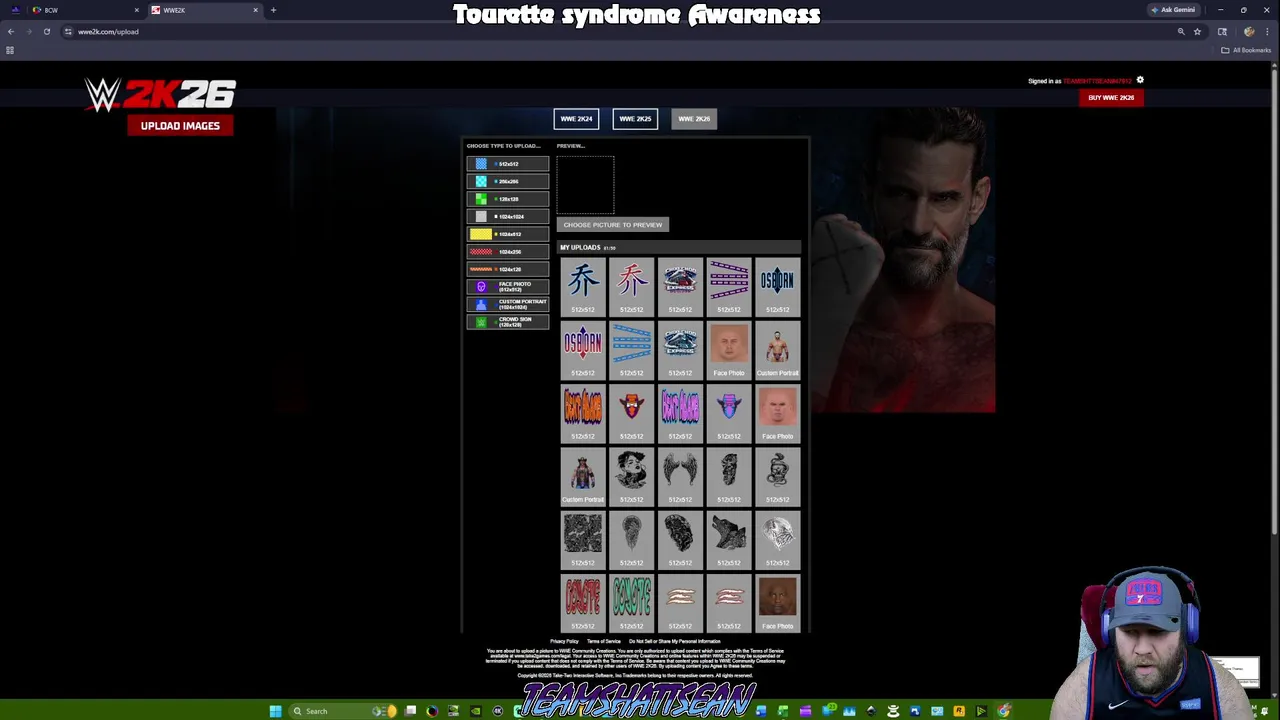
Task: Open the Terms of Service footer link
Action: [x=604, y=641]
